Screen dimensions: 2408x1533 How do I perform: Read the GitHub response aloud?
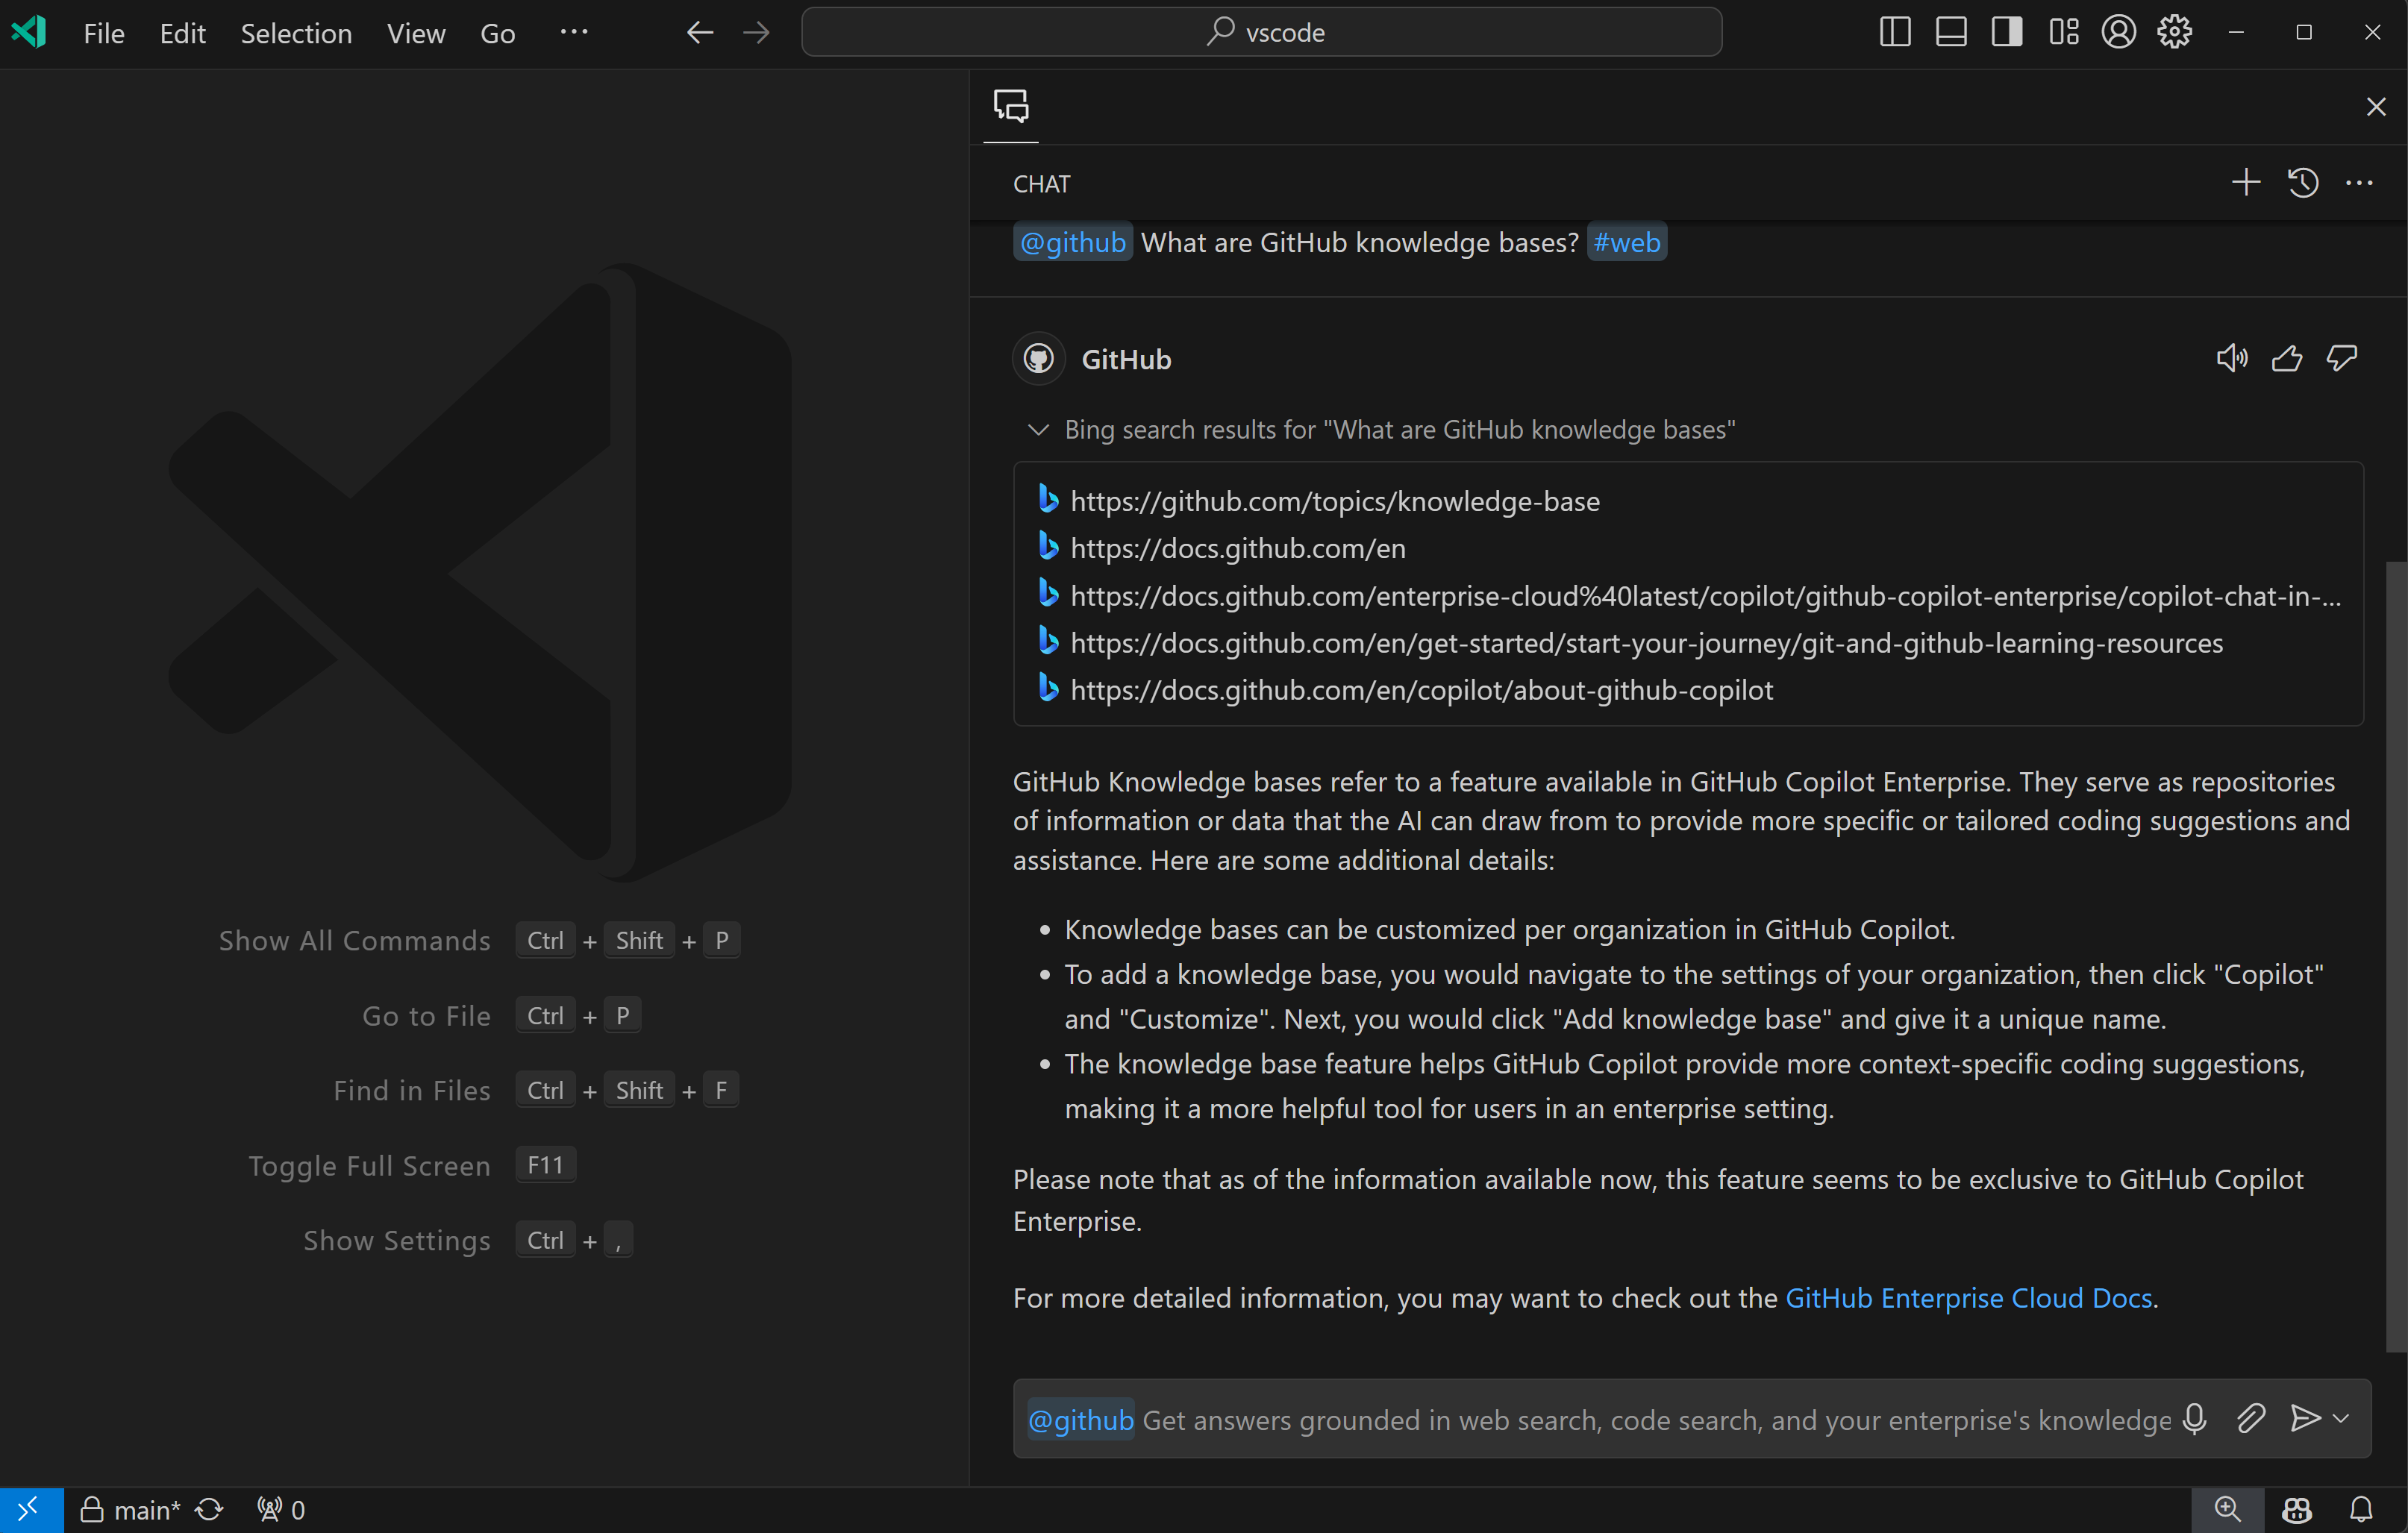click(x=2232, y=358)
